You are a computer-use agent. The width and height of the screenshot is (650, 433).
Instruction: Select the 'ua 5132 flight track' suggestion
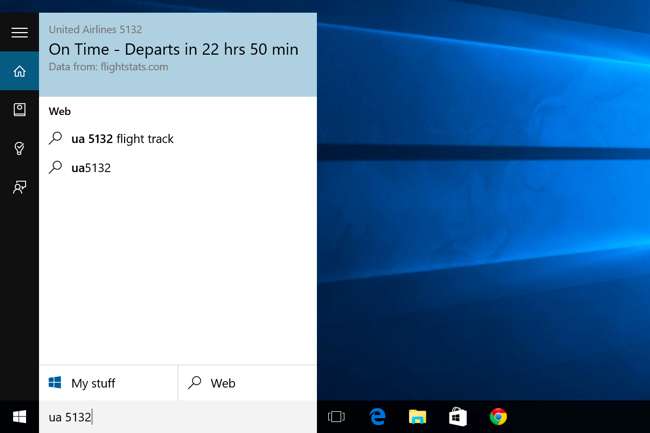[178, 139]
